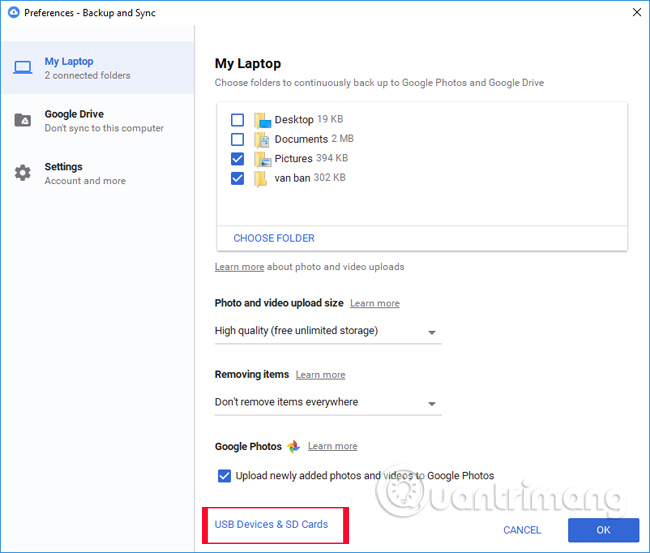Click CHOOSE FOLDER

pyautogui.click(x=274, y=238)
